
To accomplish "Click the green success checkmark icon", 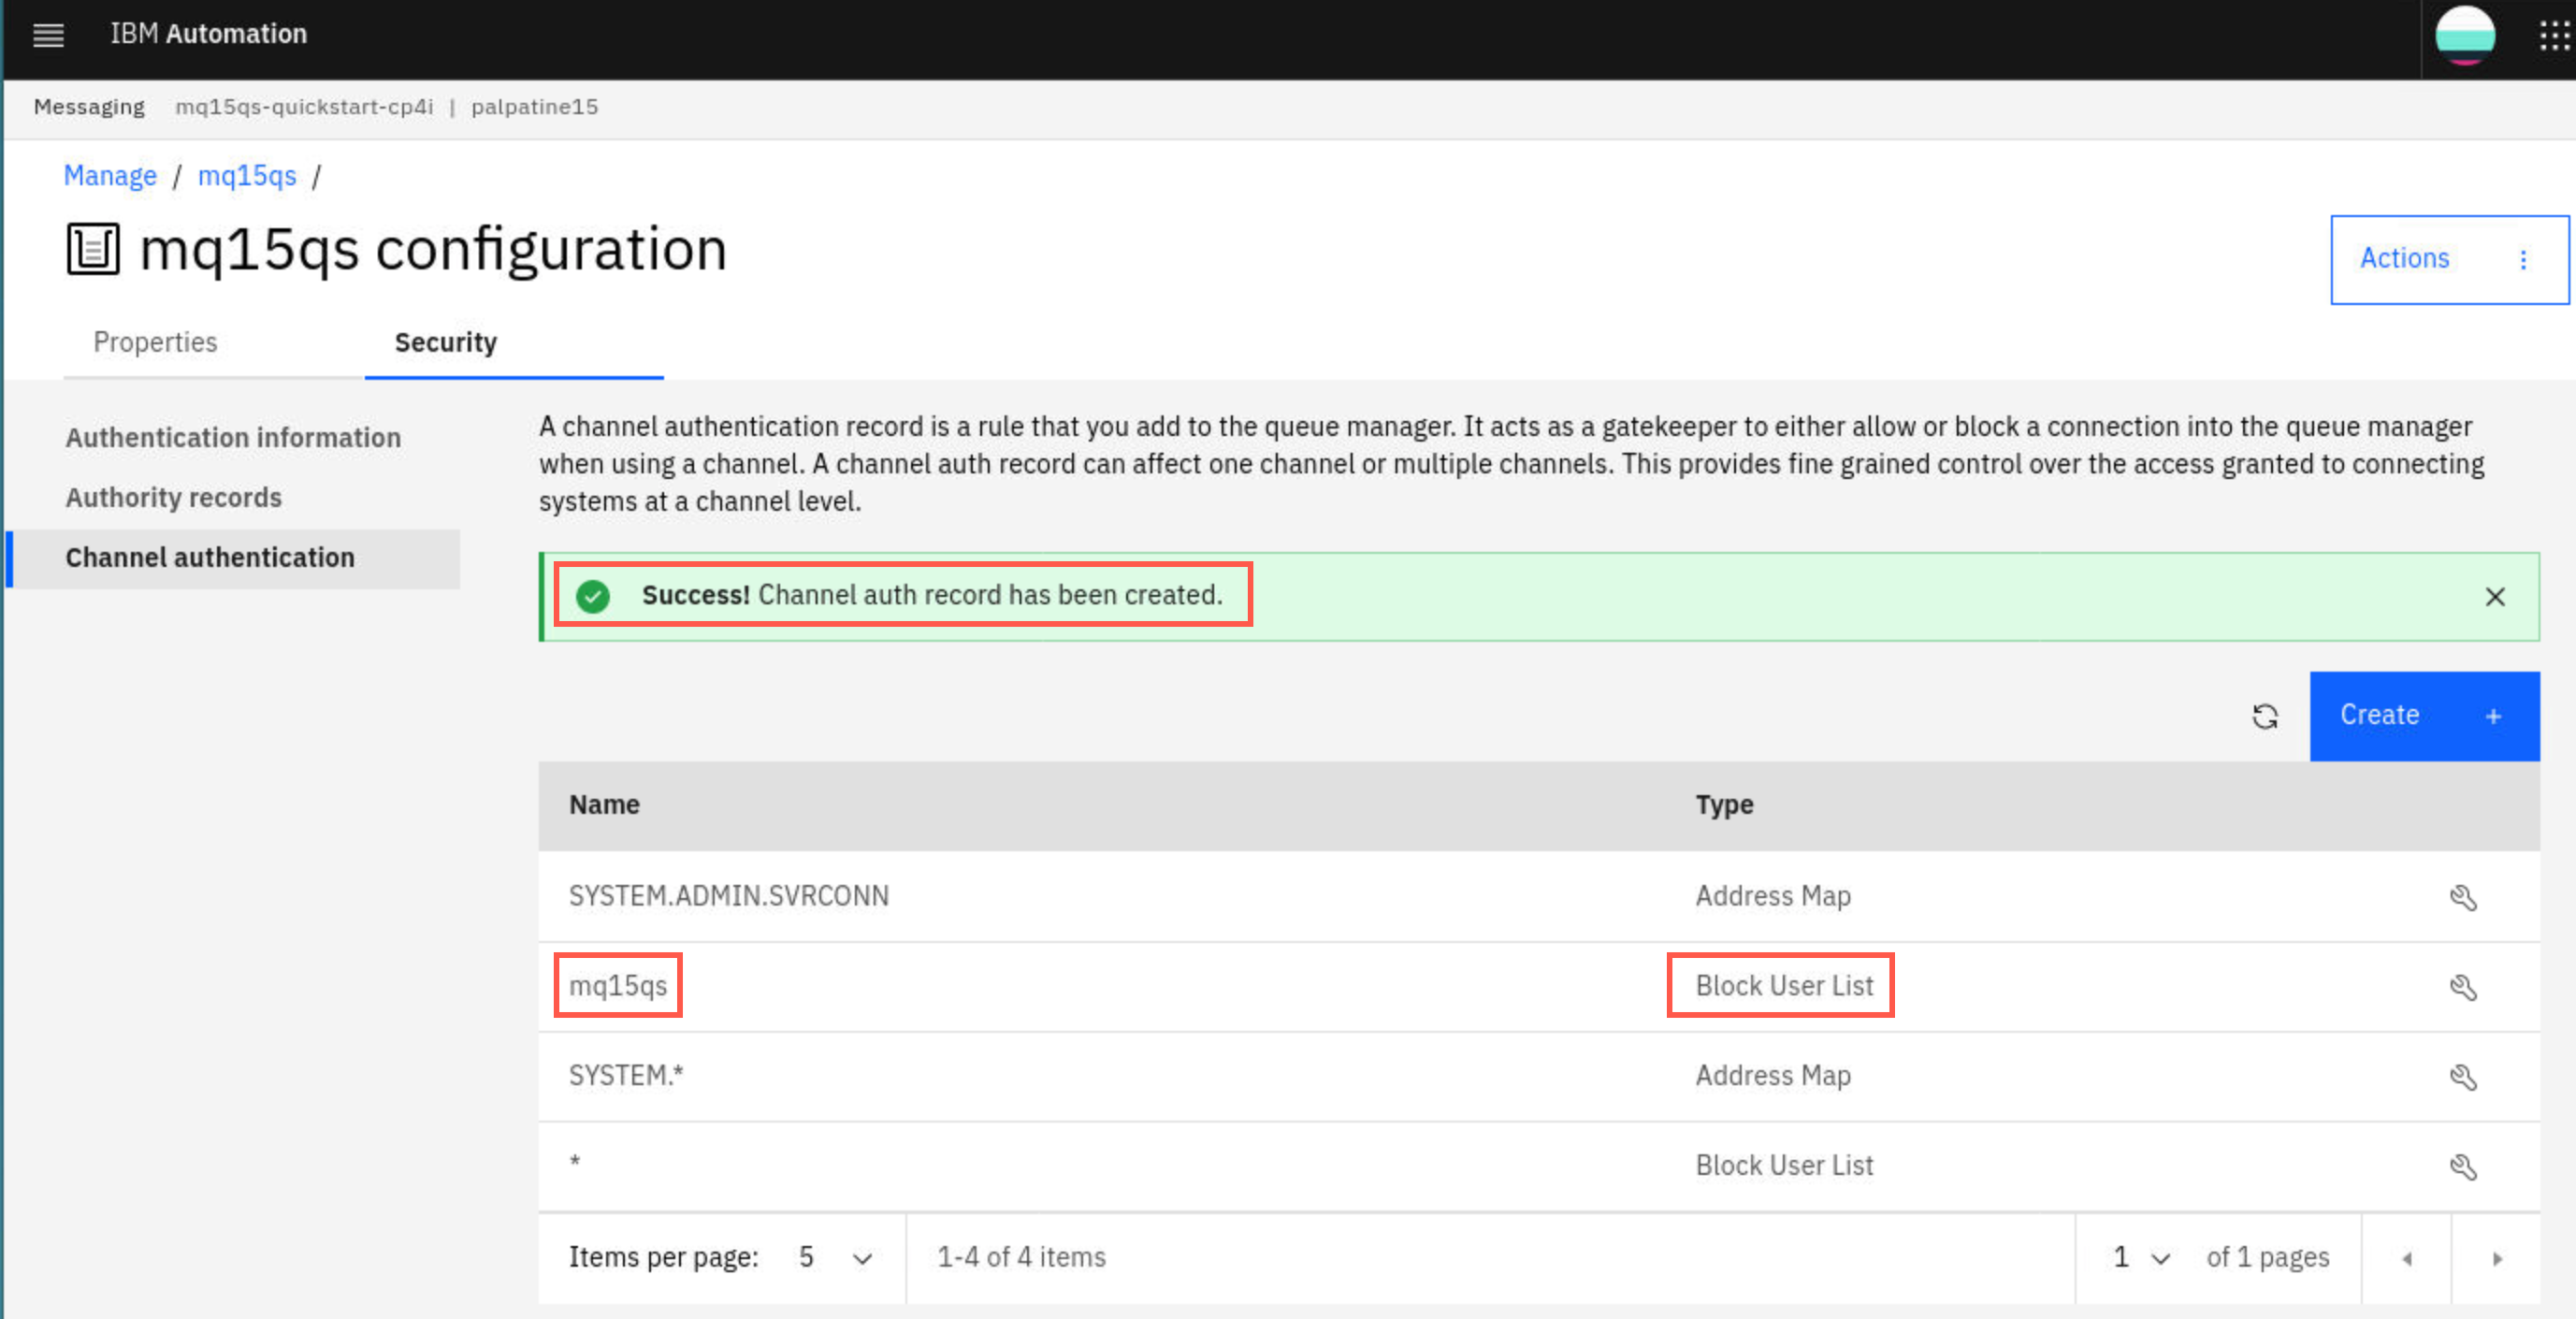I will click(593, 596).
